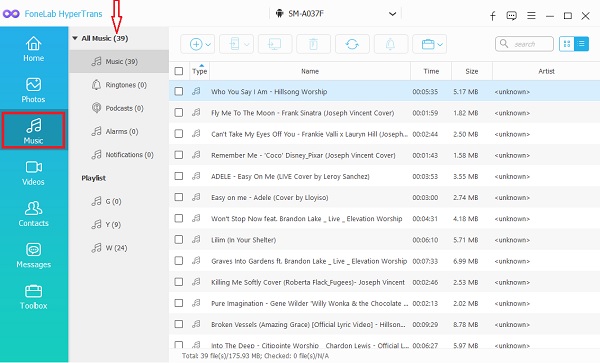This screenshot has height=363, width=600.
Task: Click the toolbox briefcase toolbar icon
Action: pos(427,44)
